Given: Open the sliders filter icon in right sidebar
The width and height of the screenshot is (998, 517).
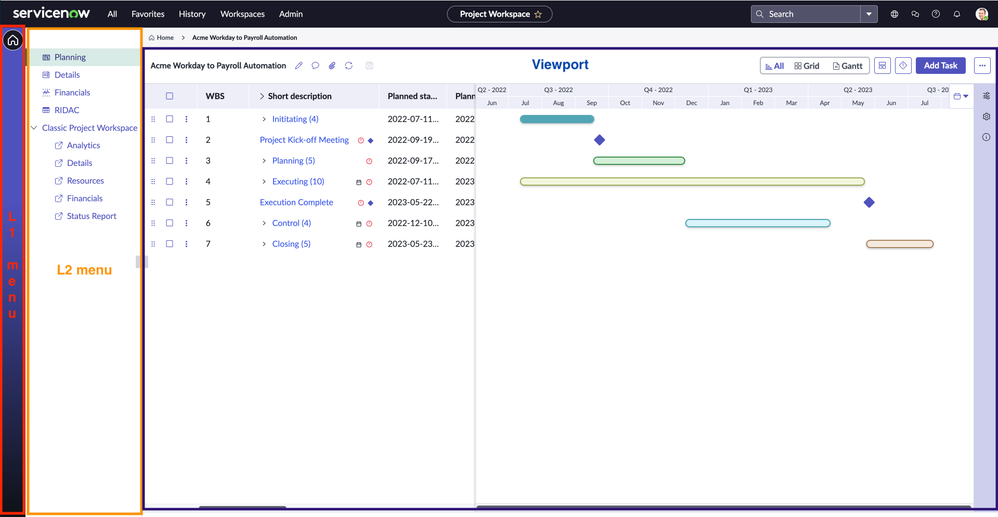Looking at the screenshot, I should coord(987,96).
